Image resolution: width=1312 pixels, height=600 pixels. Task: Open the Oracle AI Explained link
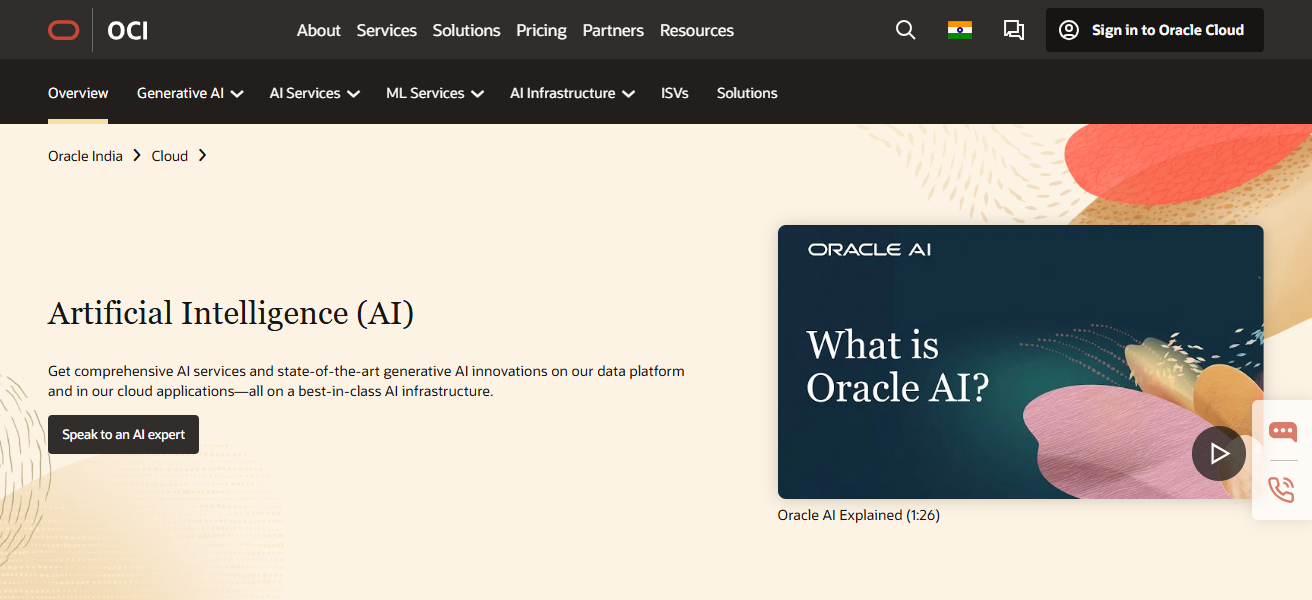click(x=858, y=514)
